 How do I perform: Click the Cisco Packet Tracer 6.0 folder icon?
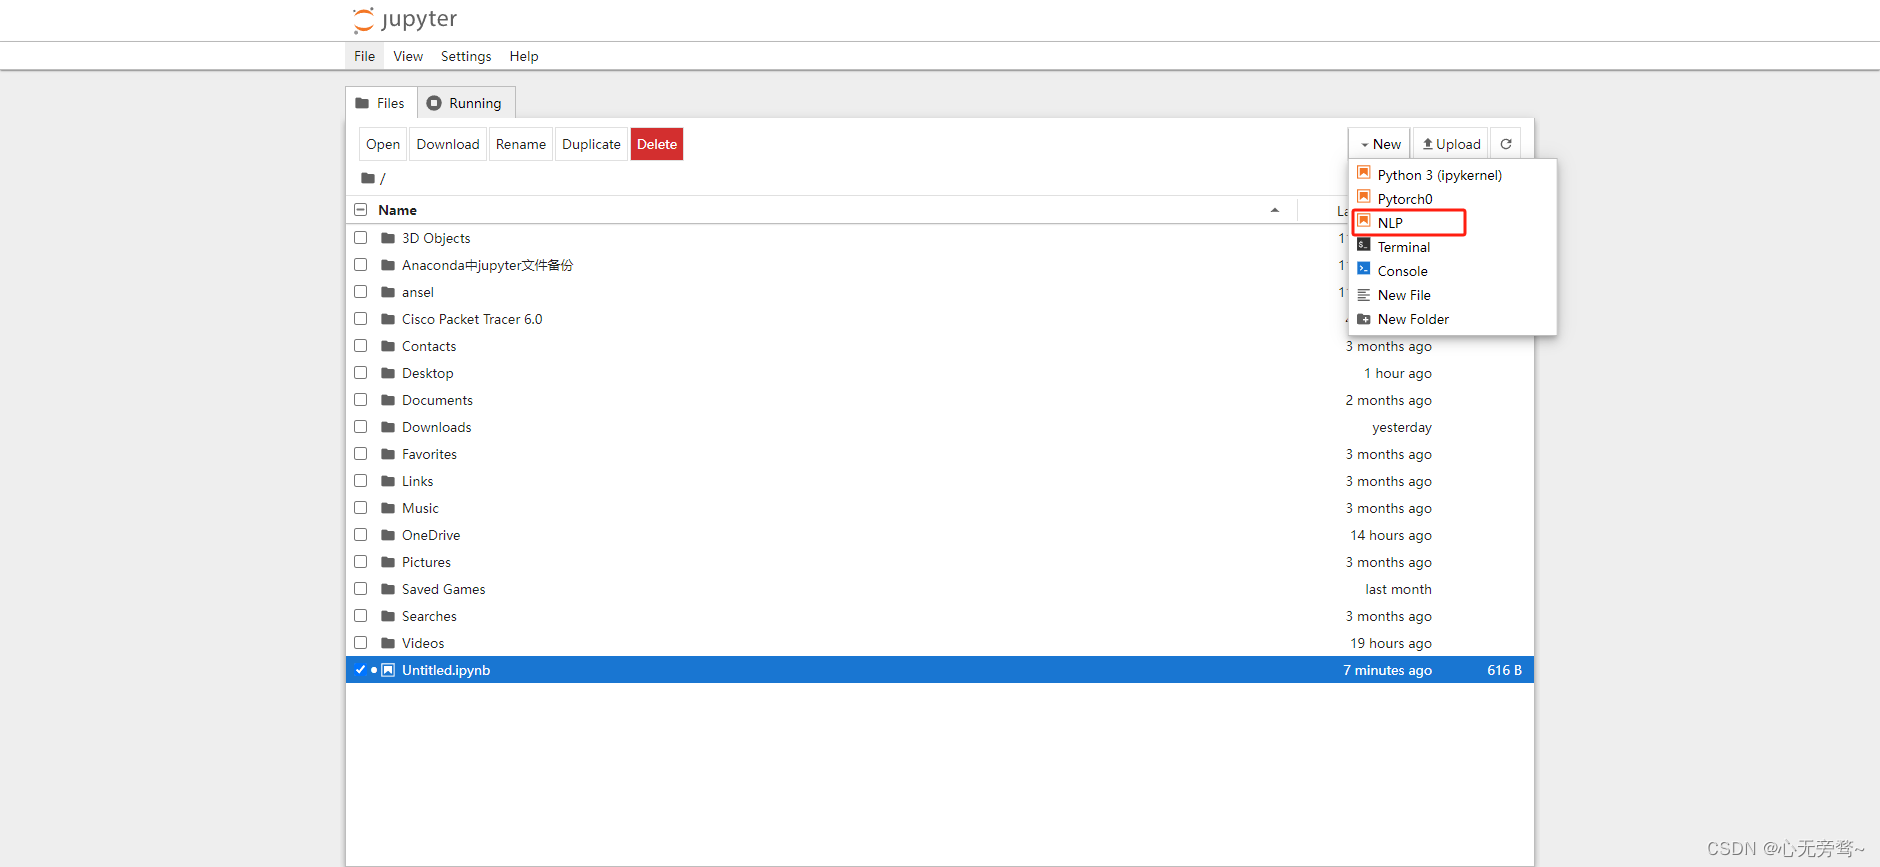point(388,319)
